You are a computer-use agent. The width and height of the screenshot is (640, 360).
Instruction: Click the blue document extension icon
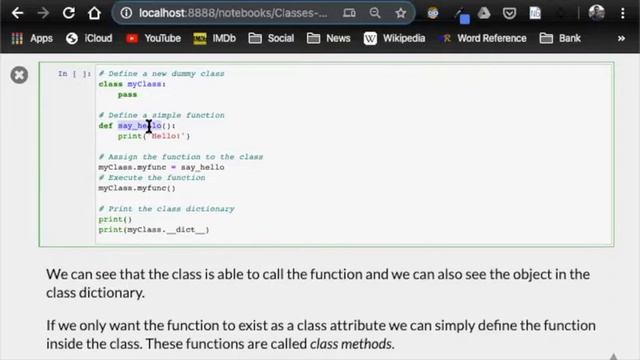click(535, 13)
